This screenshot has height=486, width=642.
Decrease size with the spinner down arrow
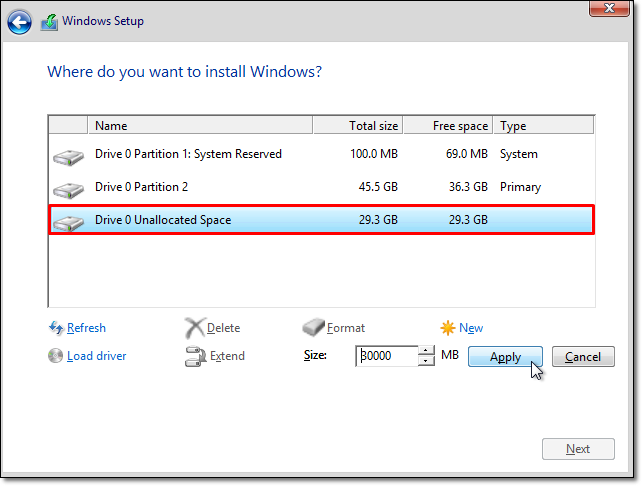[426, 361]
